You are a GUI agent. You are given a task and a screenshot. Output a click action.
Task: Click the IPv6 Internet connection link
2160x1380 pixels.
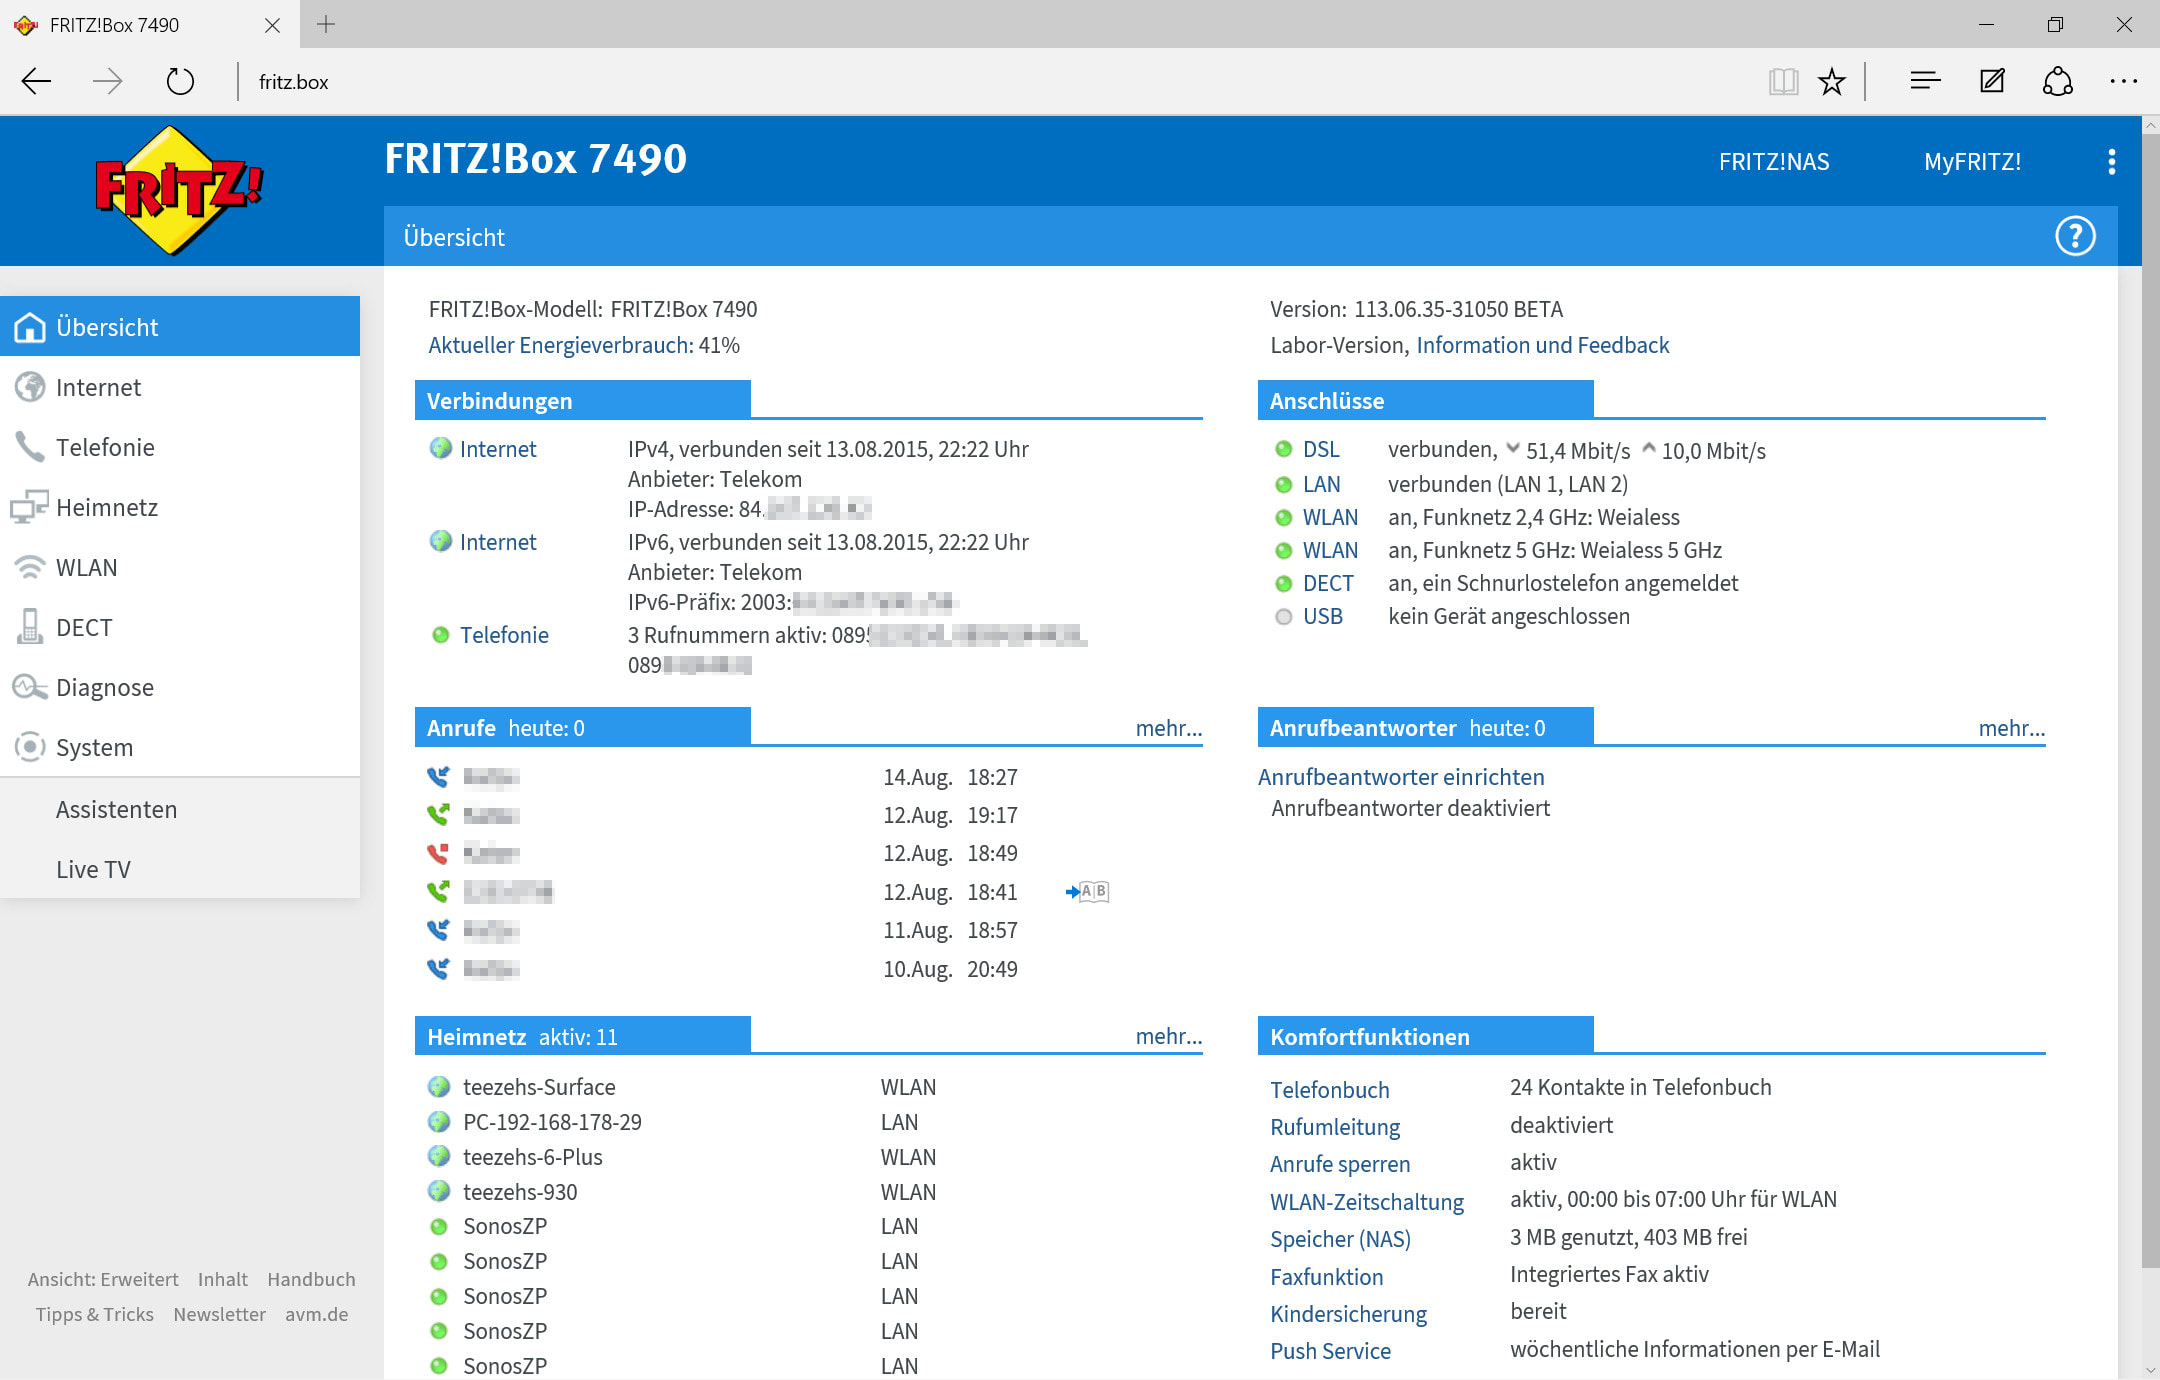(498, 542)
